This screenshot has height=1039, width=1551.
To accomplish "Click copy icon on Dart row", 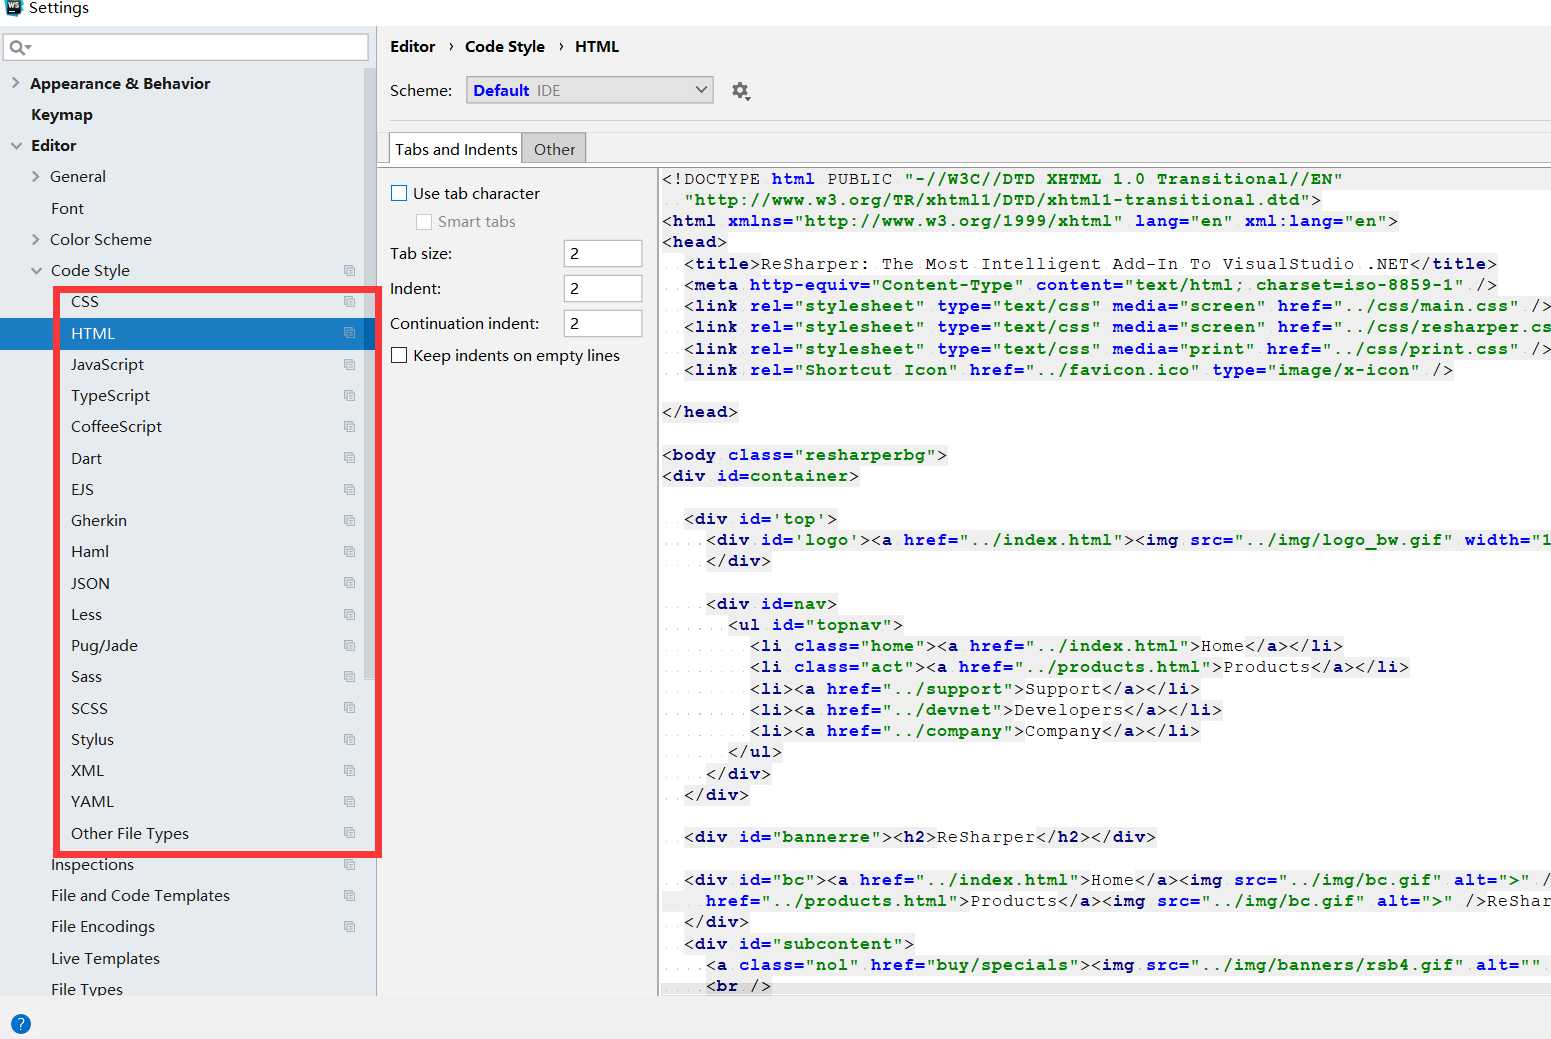I will point(349,458).
